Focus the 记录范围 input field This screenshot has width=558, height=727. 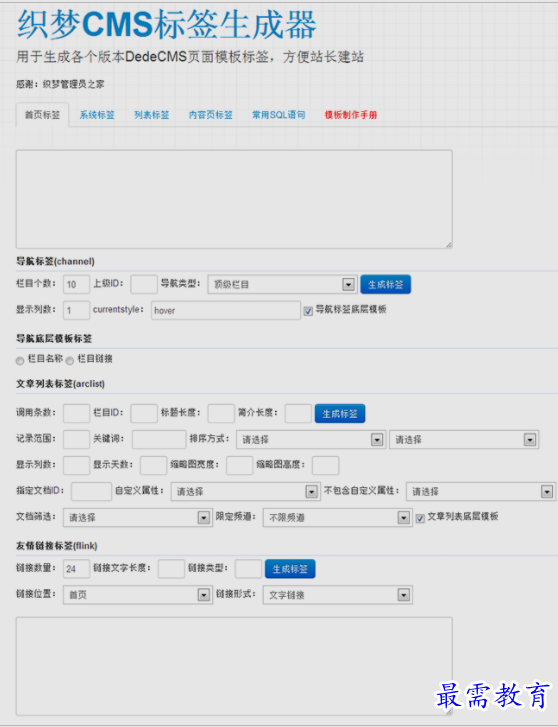pyautogui.click(x=77, y=439)
